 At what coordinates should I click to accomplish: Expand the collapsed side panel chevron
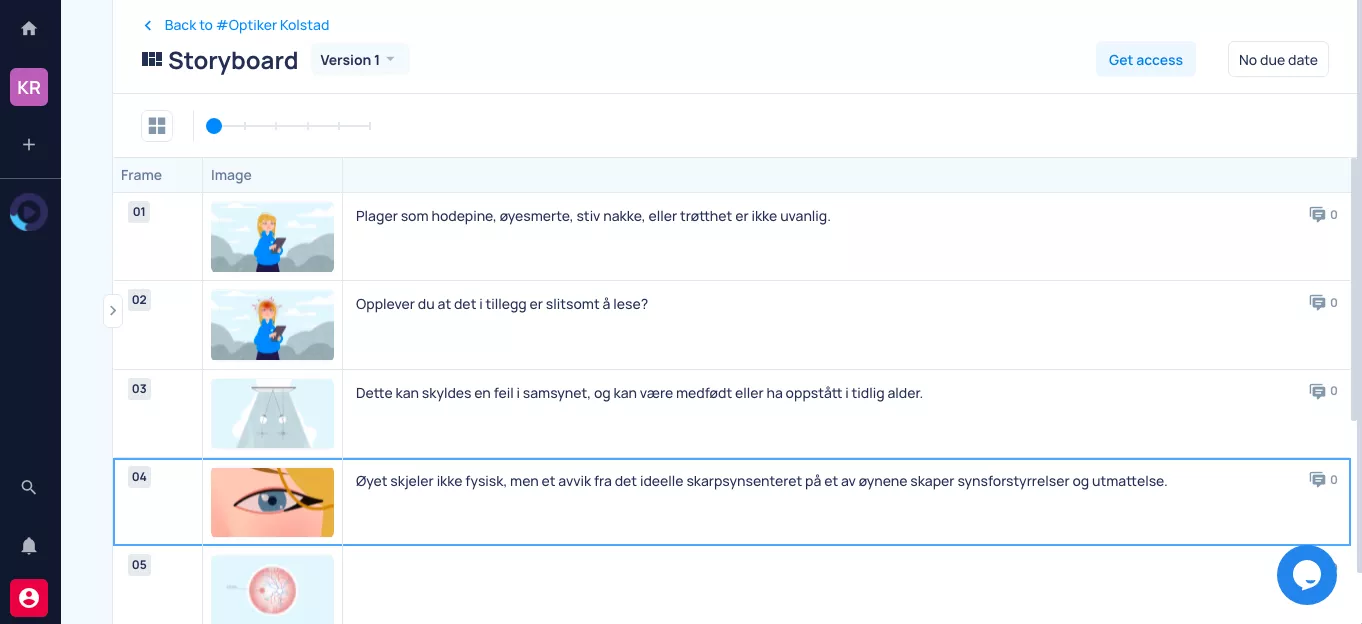coord(113,311)
